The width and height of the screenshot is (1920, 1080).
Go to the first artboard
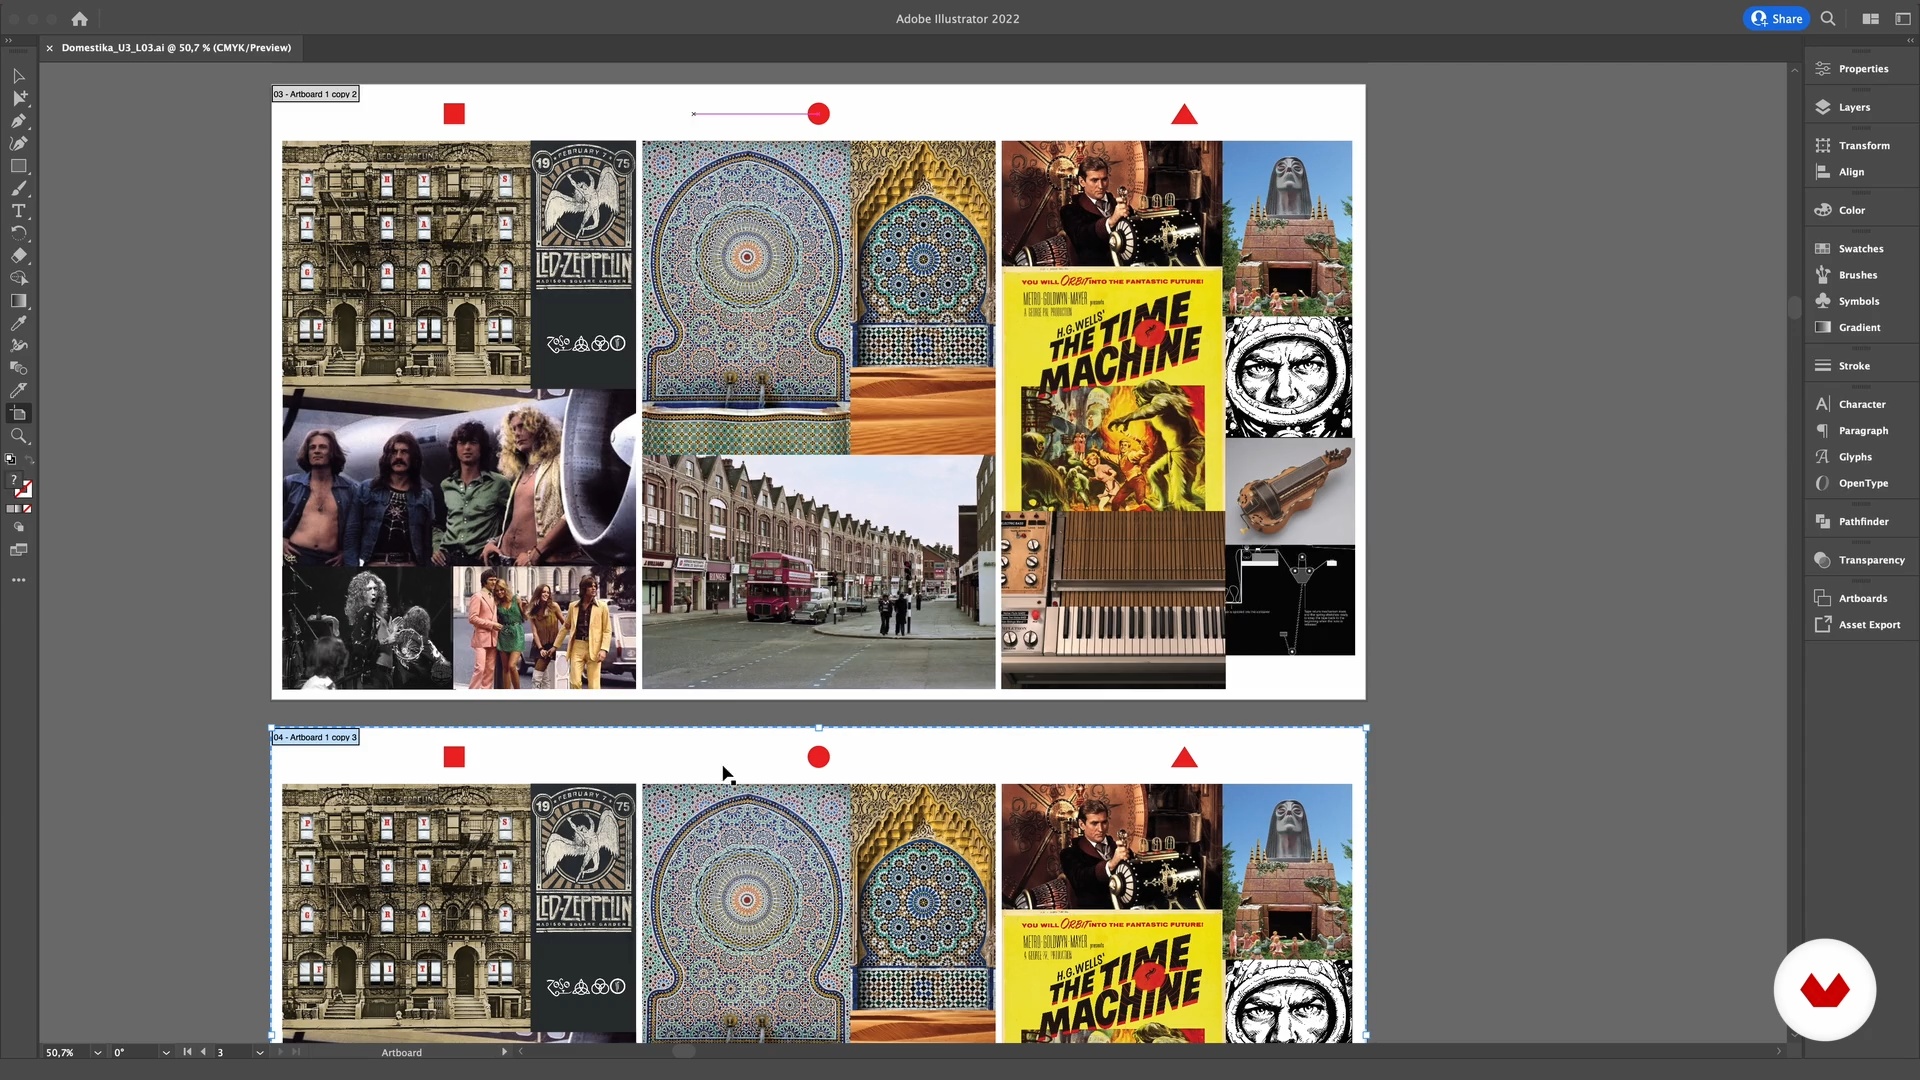point(187,1052)
